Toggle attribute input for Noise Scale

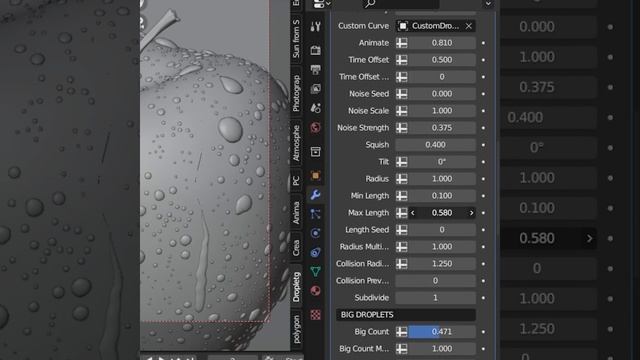point(402,111)
